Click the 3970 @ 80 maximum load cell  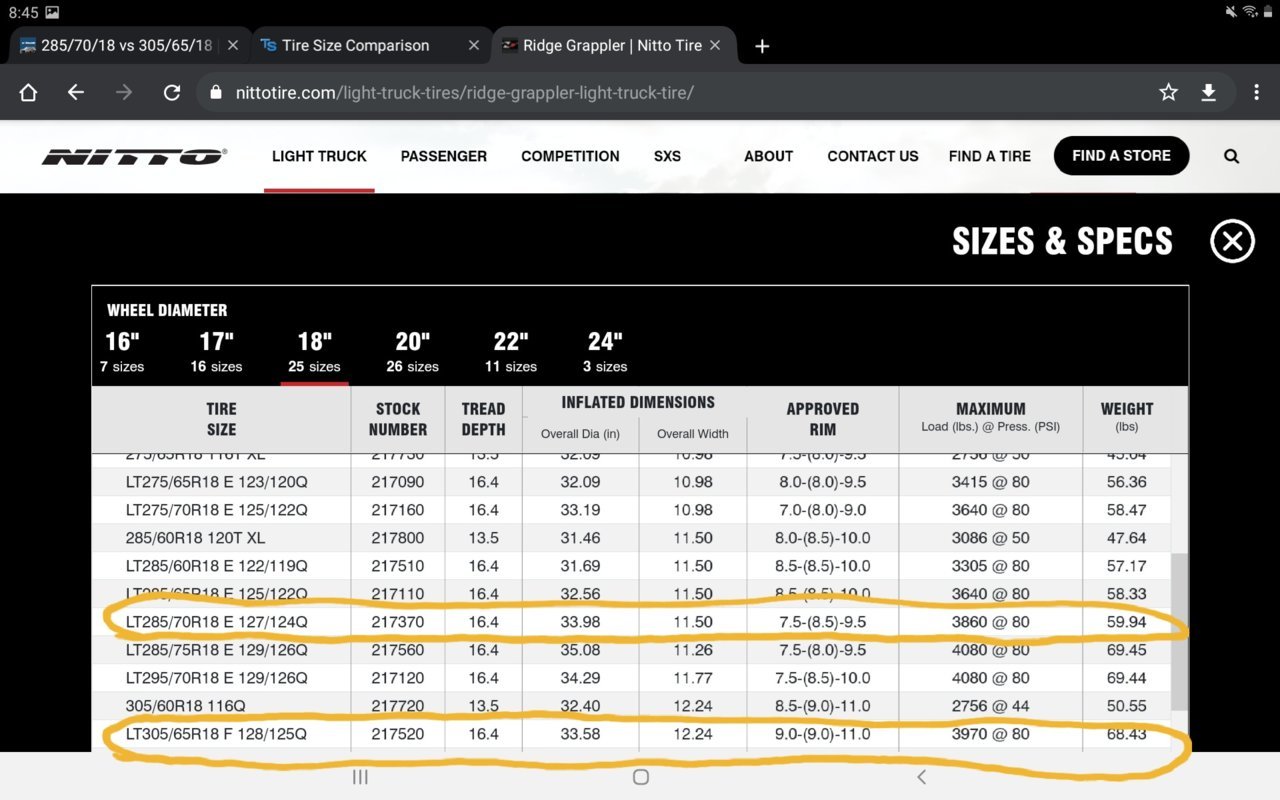(991, 734)
